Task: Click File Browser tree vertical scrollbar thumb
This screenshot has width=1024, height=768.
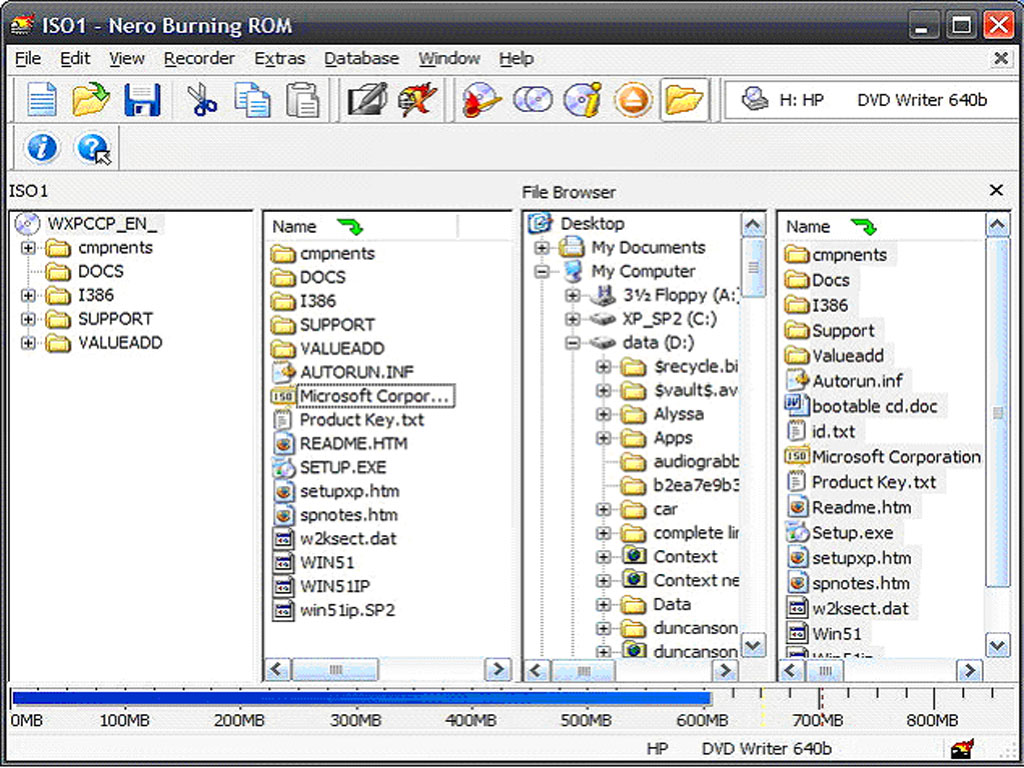Action: pyautogui.click(x=753, y=268)
